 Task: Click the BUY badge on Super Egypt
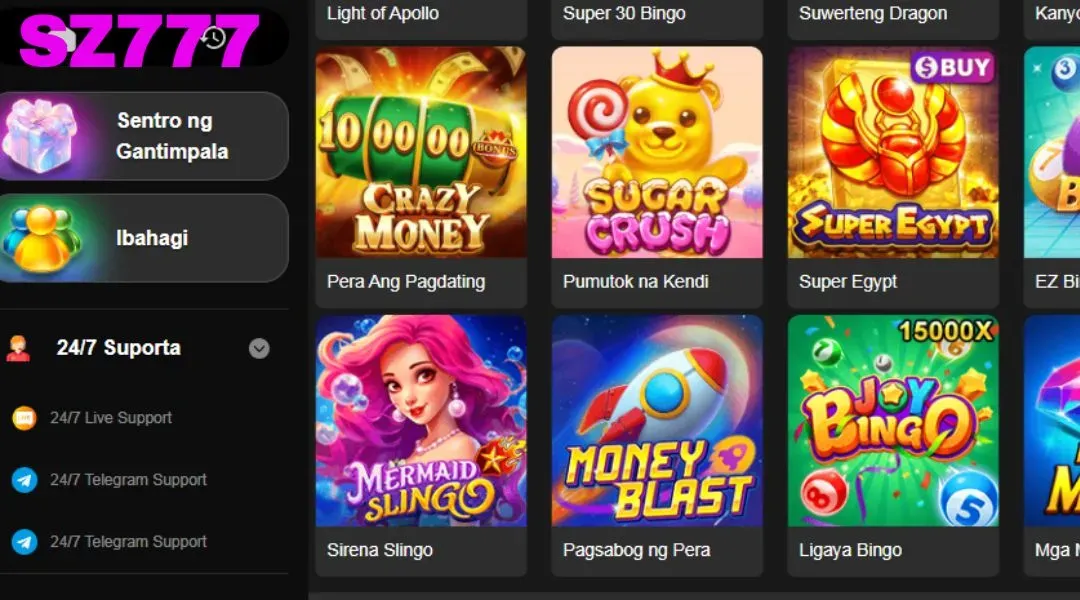click(952, 68)
